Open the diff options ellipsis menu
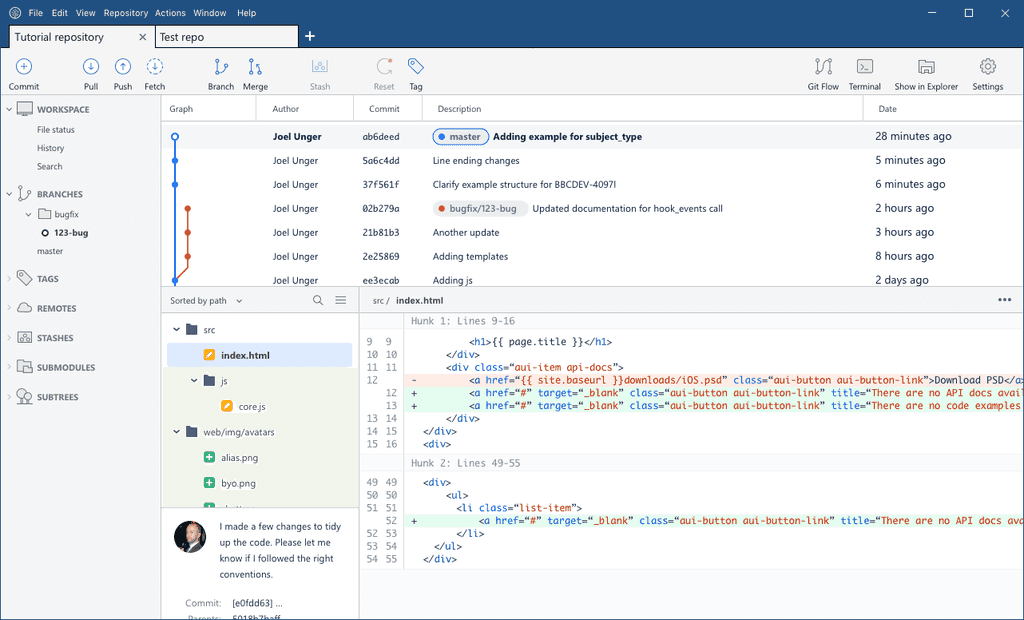The image size is (1024, 620). tap(1004, 299)
